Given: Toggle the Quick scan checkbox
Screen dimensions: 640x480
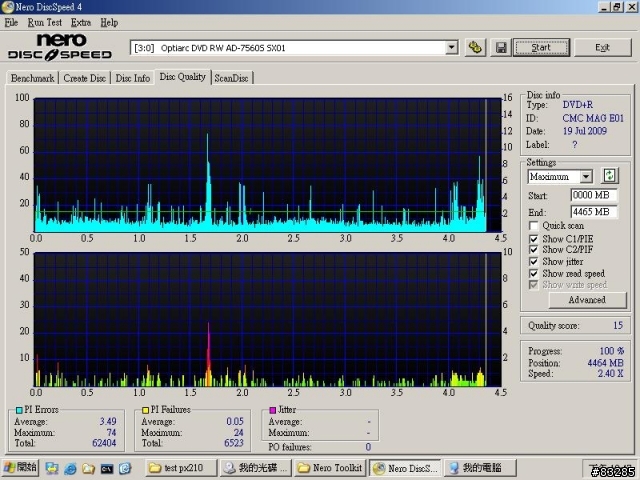Looking at the screenshot, I should [533, 226].
